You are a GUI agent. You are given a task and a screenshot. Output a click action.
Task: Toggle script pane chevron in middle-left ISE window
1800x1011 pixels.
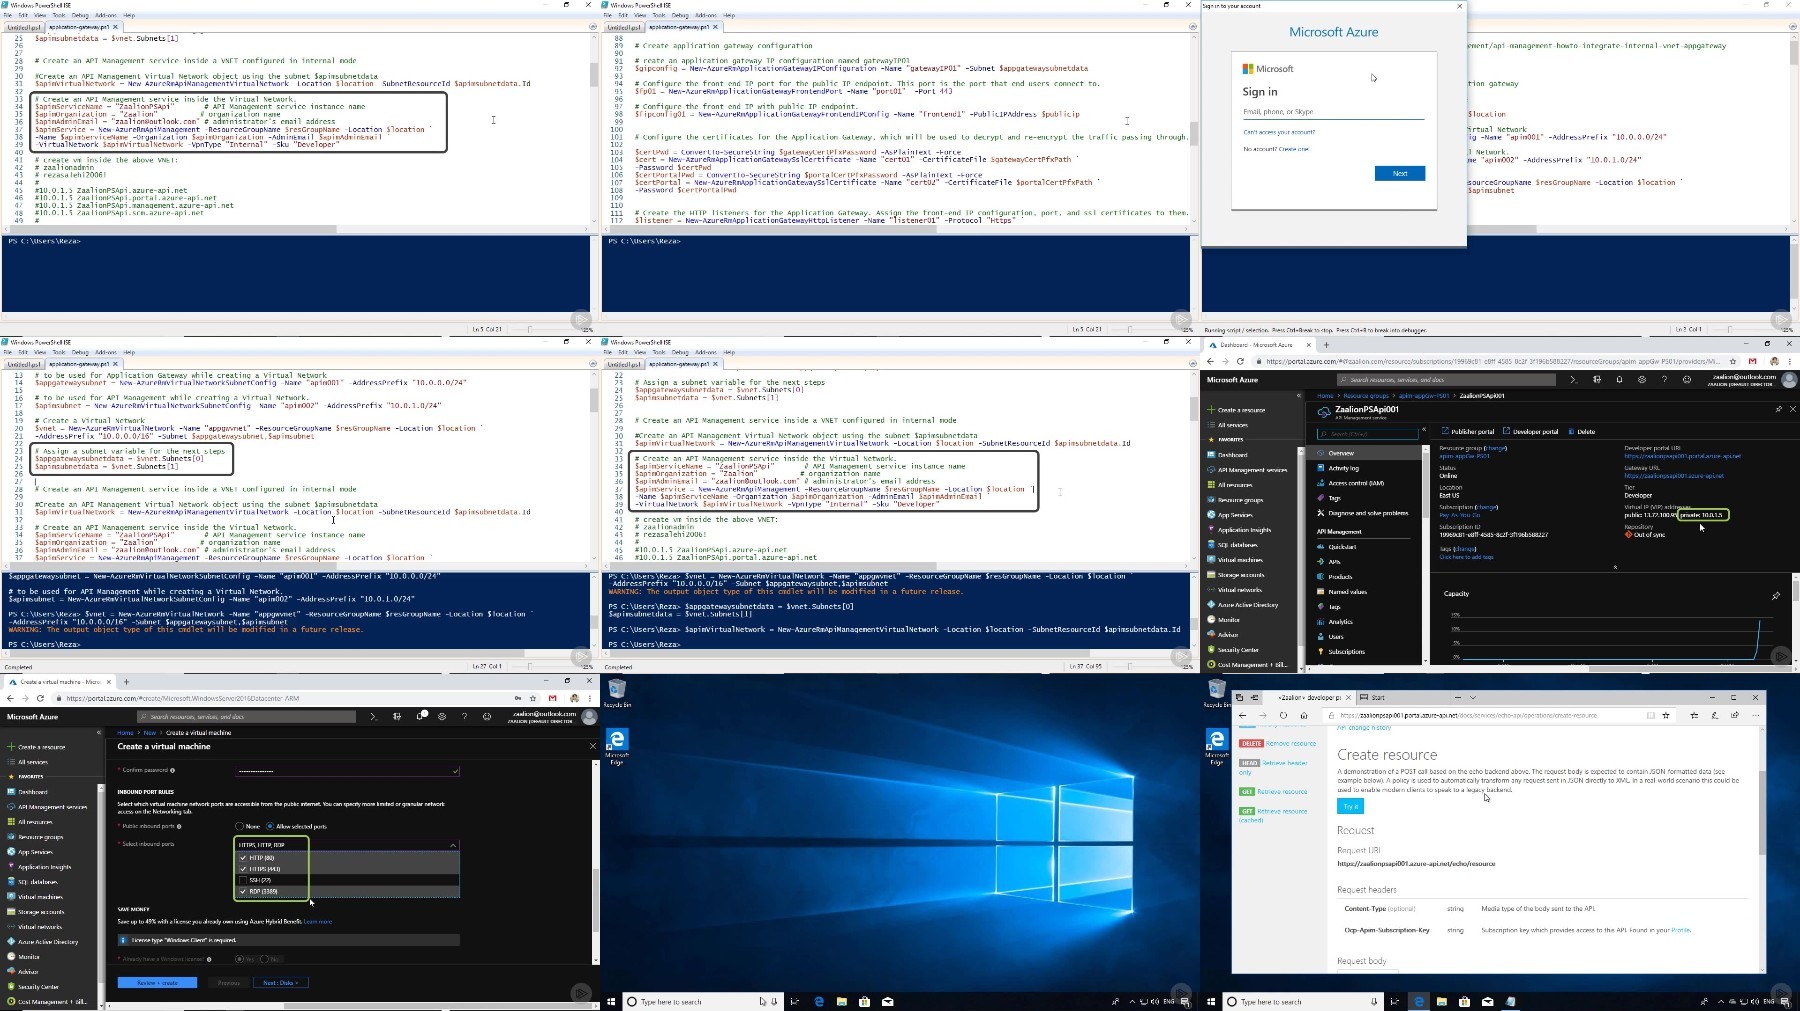click(593, 364)
